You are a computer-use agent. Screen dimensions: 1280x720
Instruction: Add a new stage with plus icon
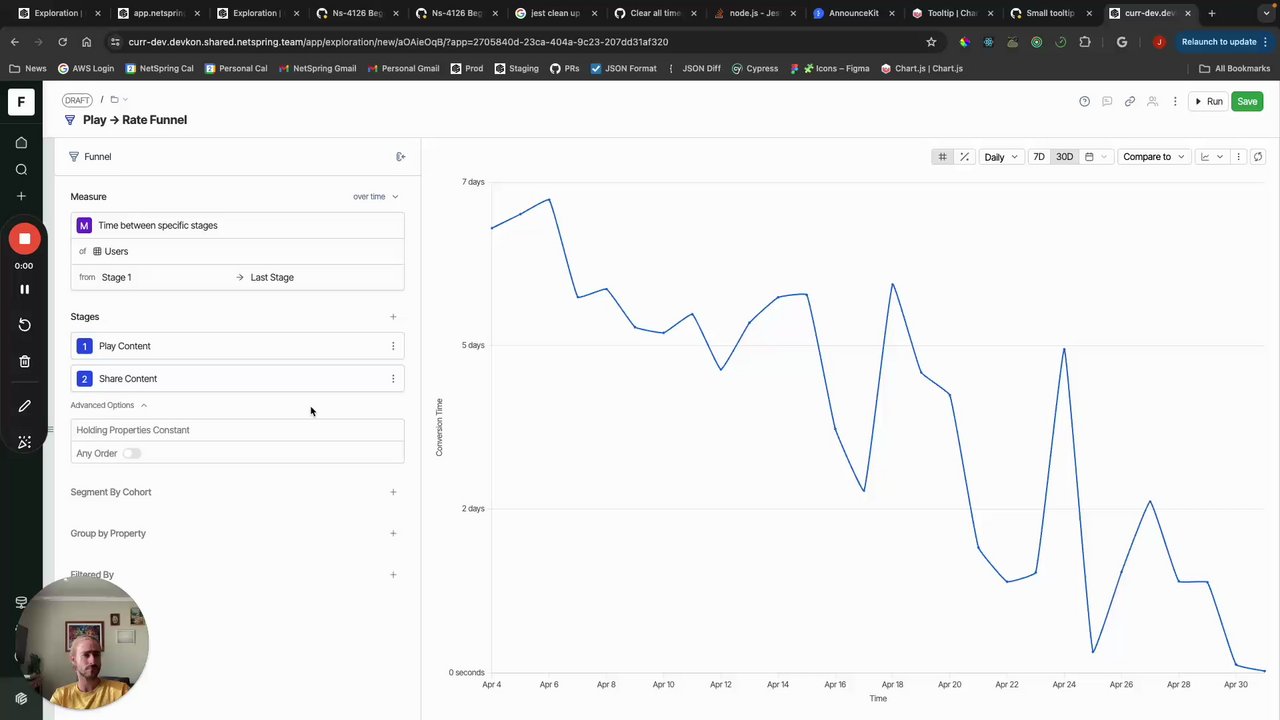(393, 317)
